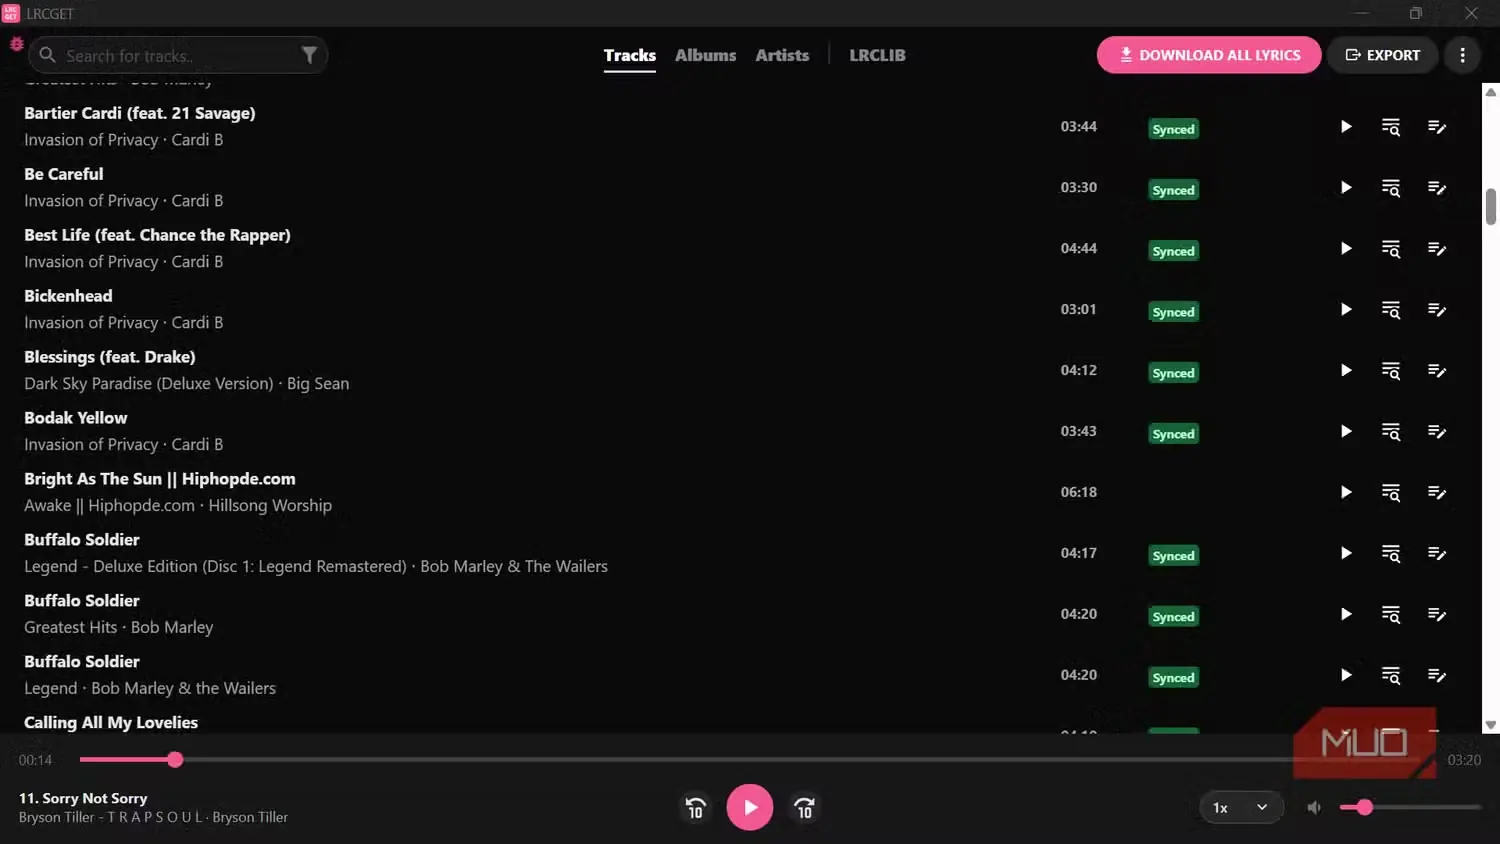Click the Sorry Not Sorry now-playing title
This screenshot has width=1500, height=844.
click(83, 798)
